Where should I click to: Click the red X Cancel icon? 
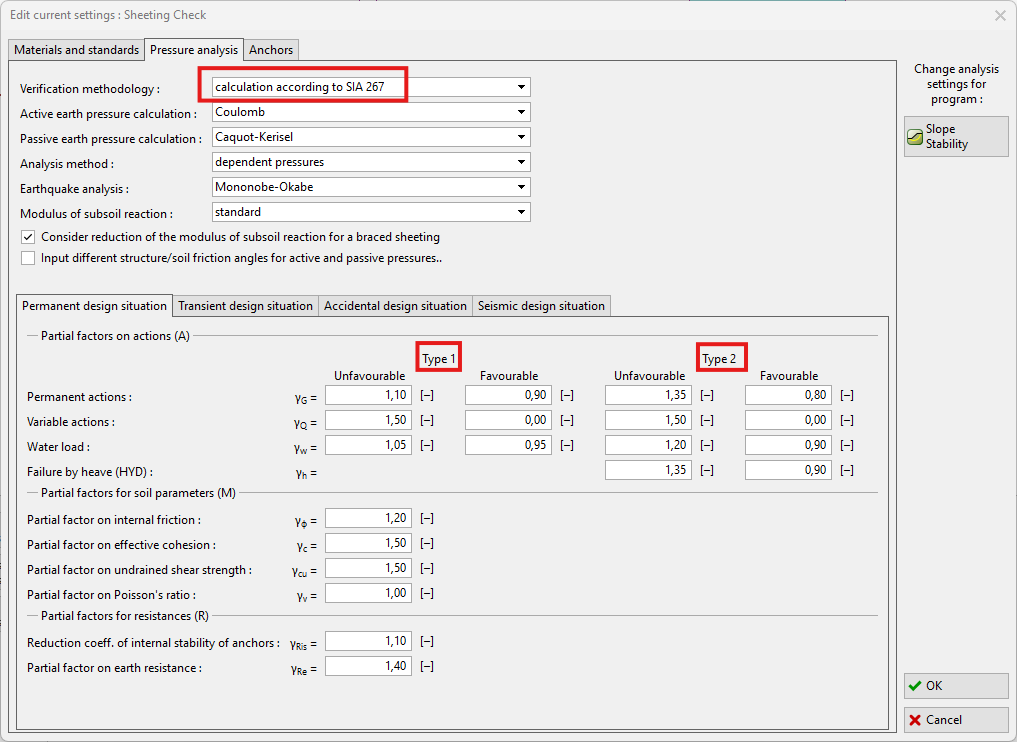pos(915,720)
